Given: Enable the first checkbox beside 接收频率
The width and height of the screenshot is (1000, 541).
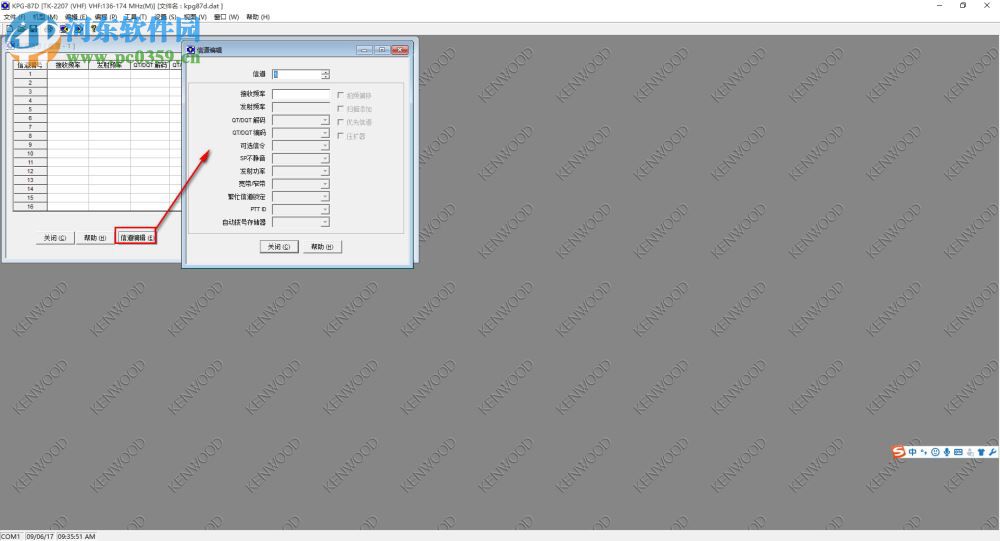Looking at the screenshot, I should coord(341,94).
